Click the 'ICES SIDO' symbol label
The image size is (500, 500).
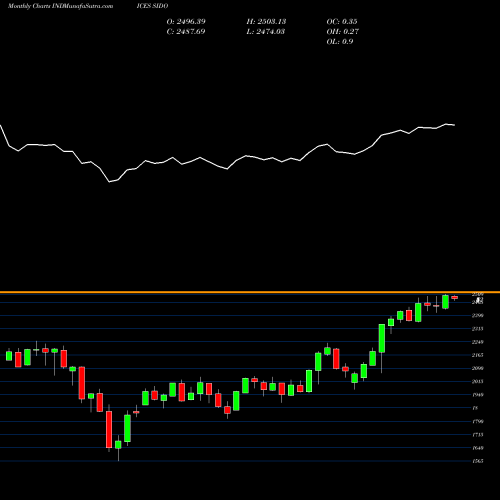point(152,6)
